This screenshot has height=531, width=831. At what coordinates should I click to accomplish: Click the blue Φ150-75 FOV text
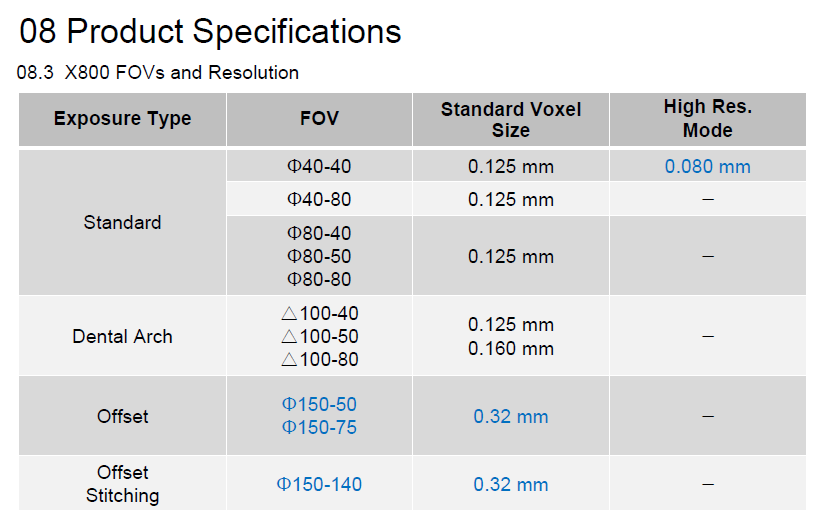[319, 427]
